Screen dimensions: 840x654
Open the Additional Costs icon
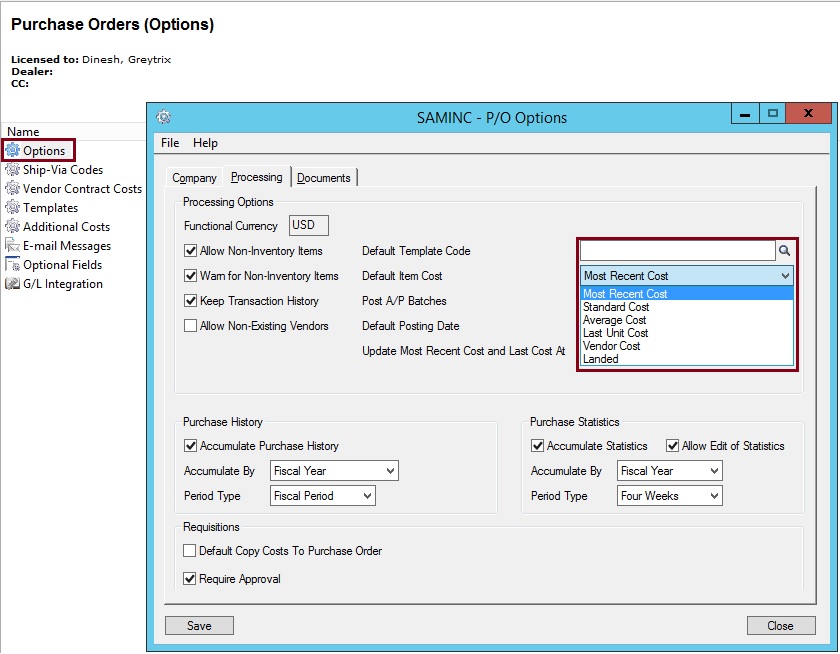point(12,227)
